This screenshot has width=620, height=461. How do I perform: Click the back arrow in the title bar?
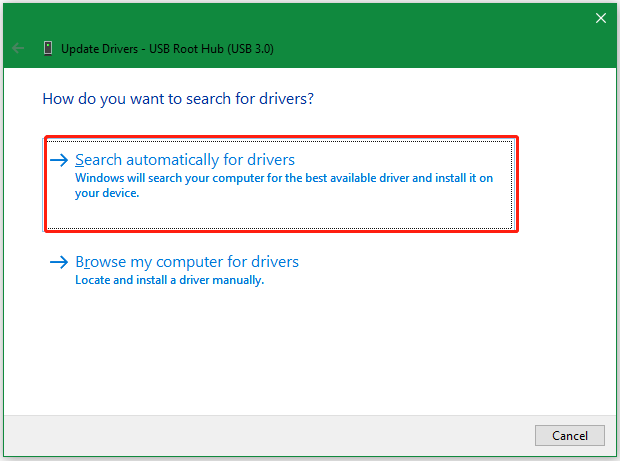pyautogui.click(x=17, y=47)
